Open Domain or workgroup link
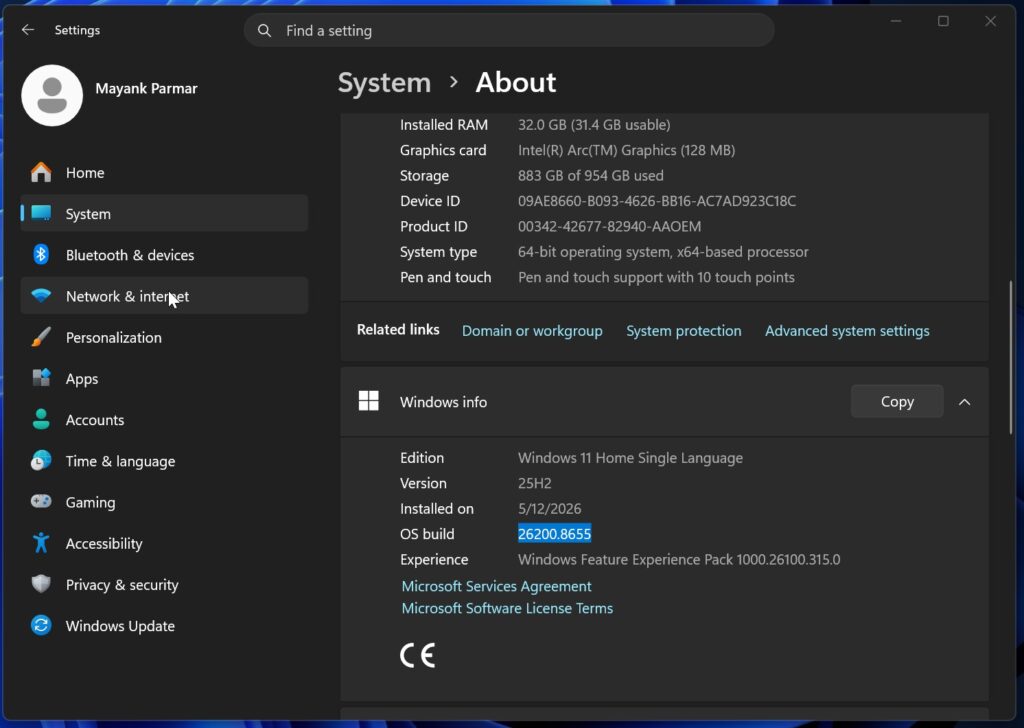Viewport: 1024px width, 728px height. (x=532, y=331)
